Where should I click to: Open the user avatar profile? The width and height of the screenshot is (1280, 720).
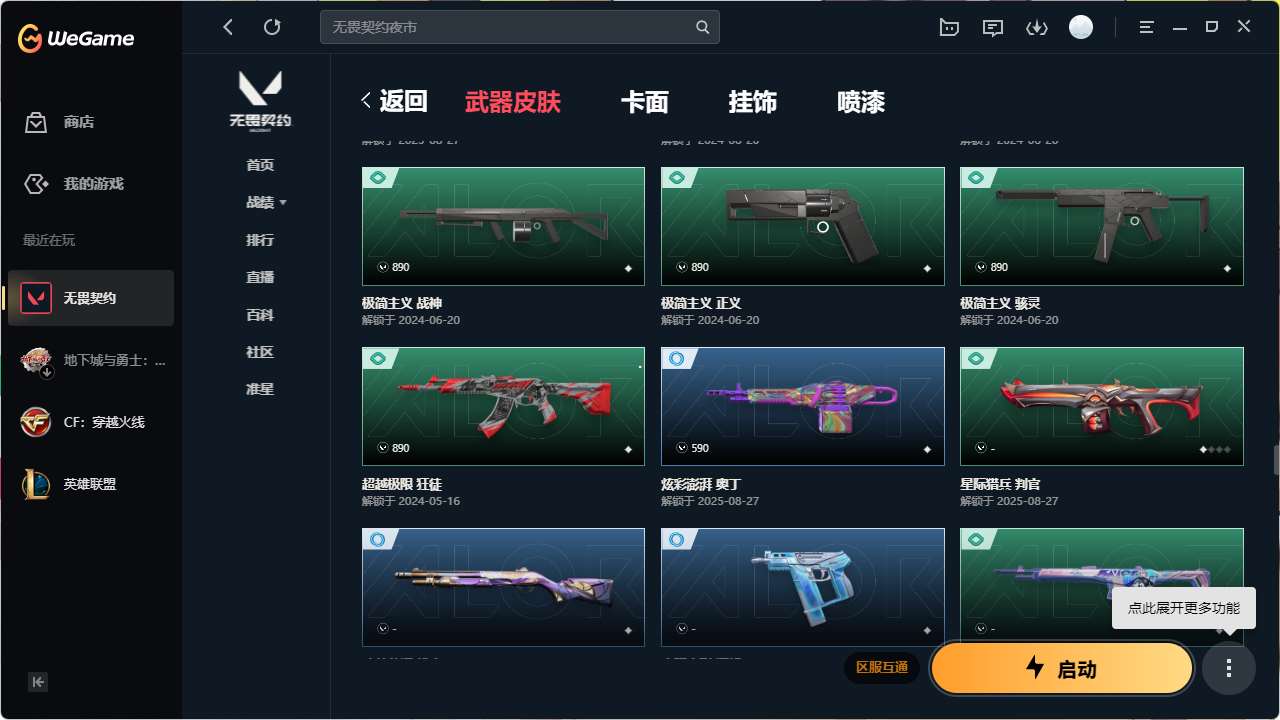[1081, 27]
